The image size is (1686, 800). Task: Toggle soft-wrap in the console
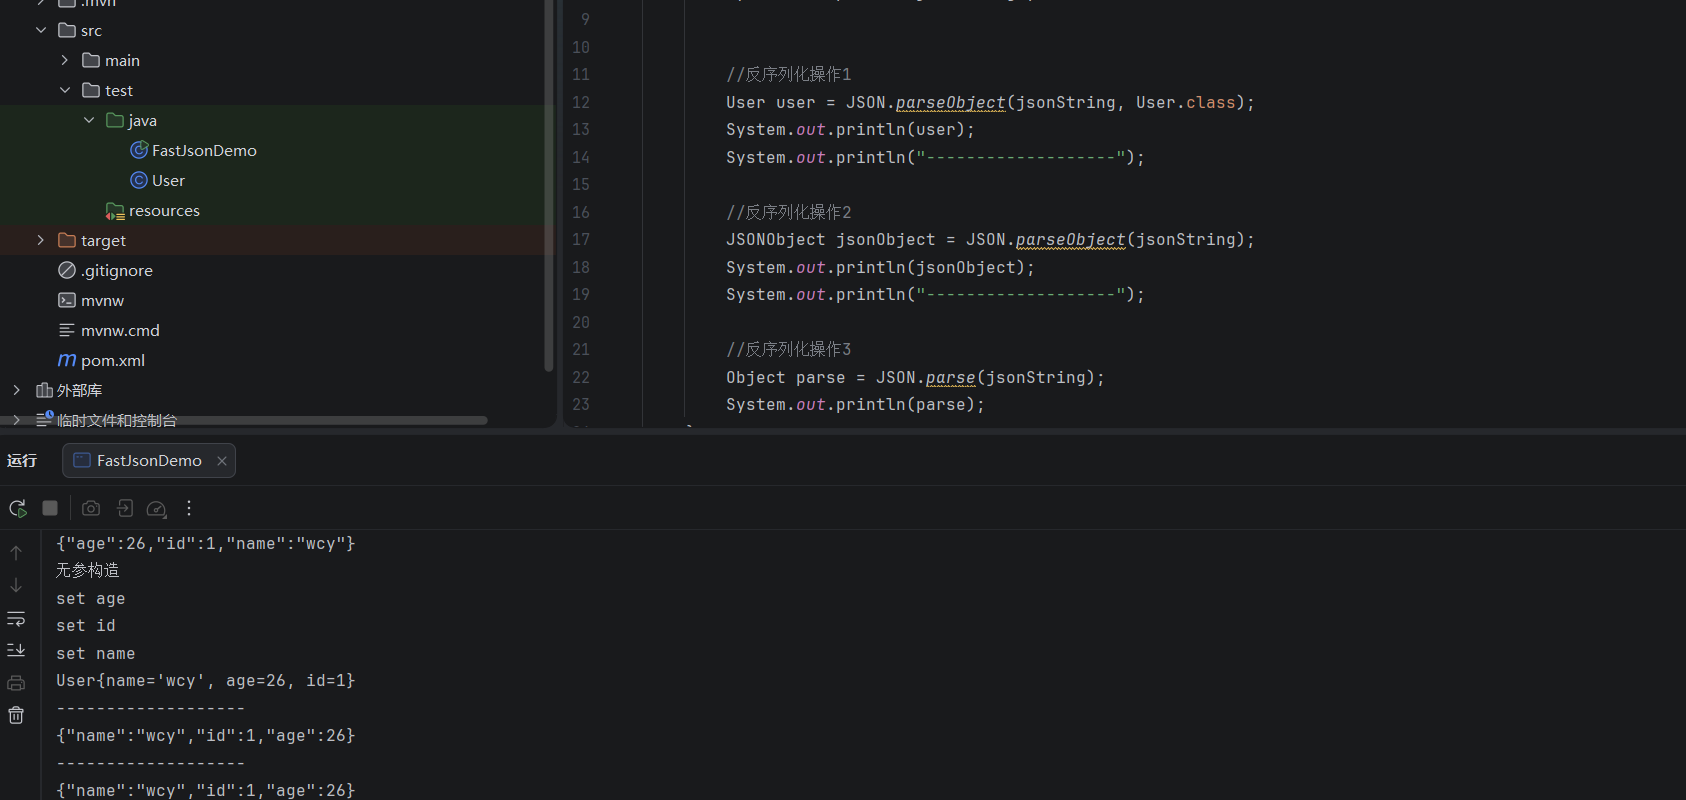pyautogui.click(x=16, y=618)
